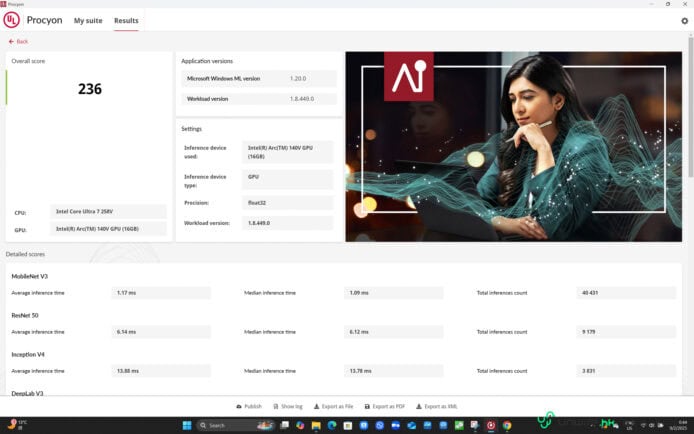Viewport: 694px width, 434px height.
Task: Export result as File
Action: click(x=333, y=407)
